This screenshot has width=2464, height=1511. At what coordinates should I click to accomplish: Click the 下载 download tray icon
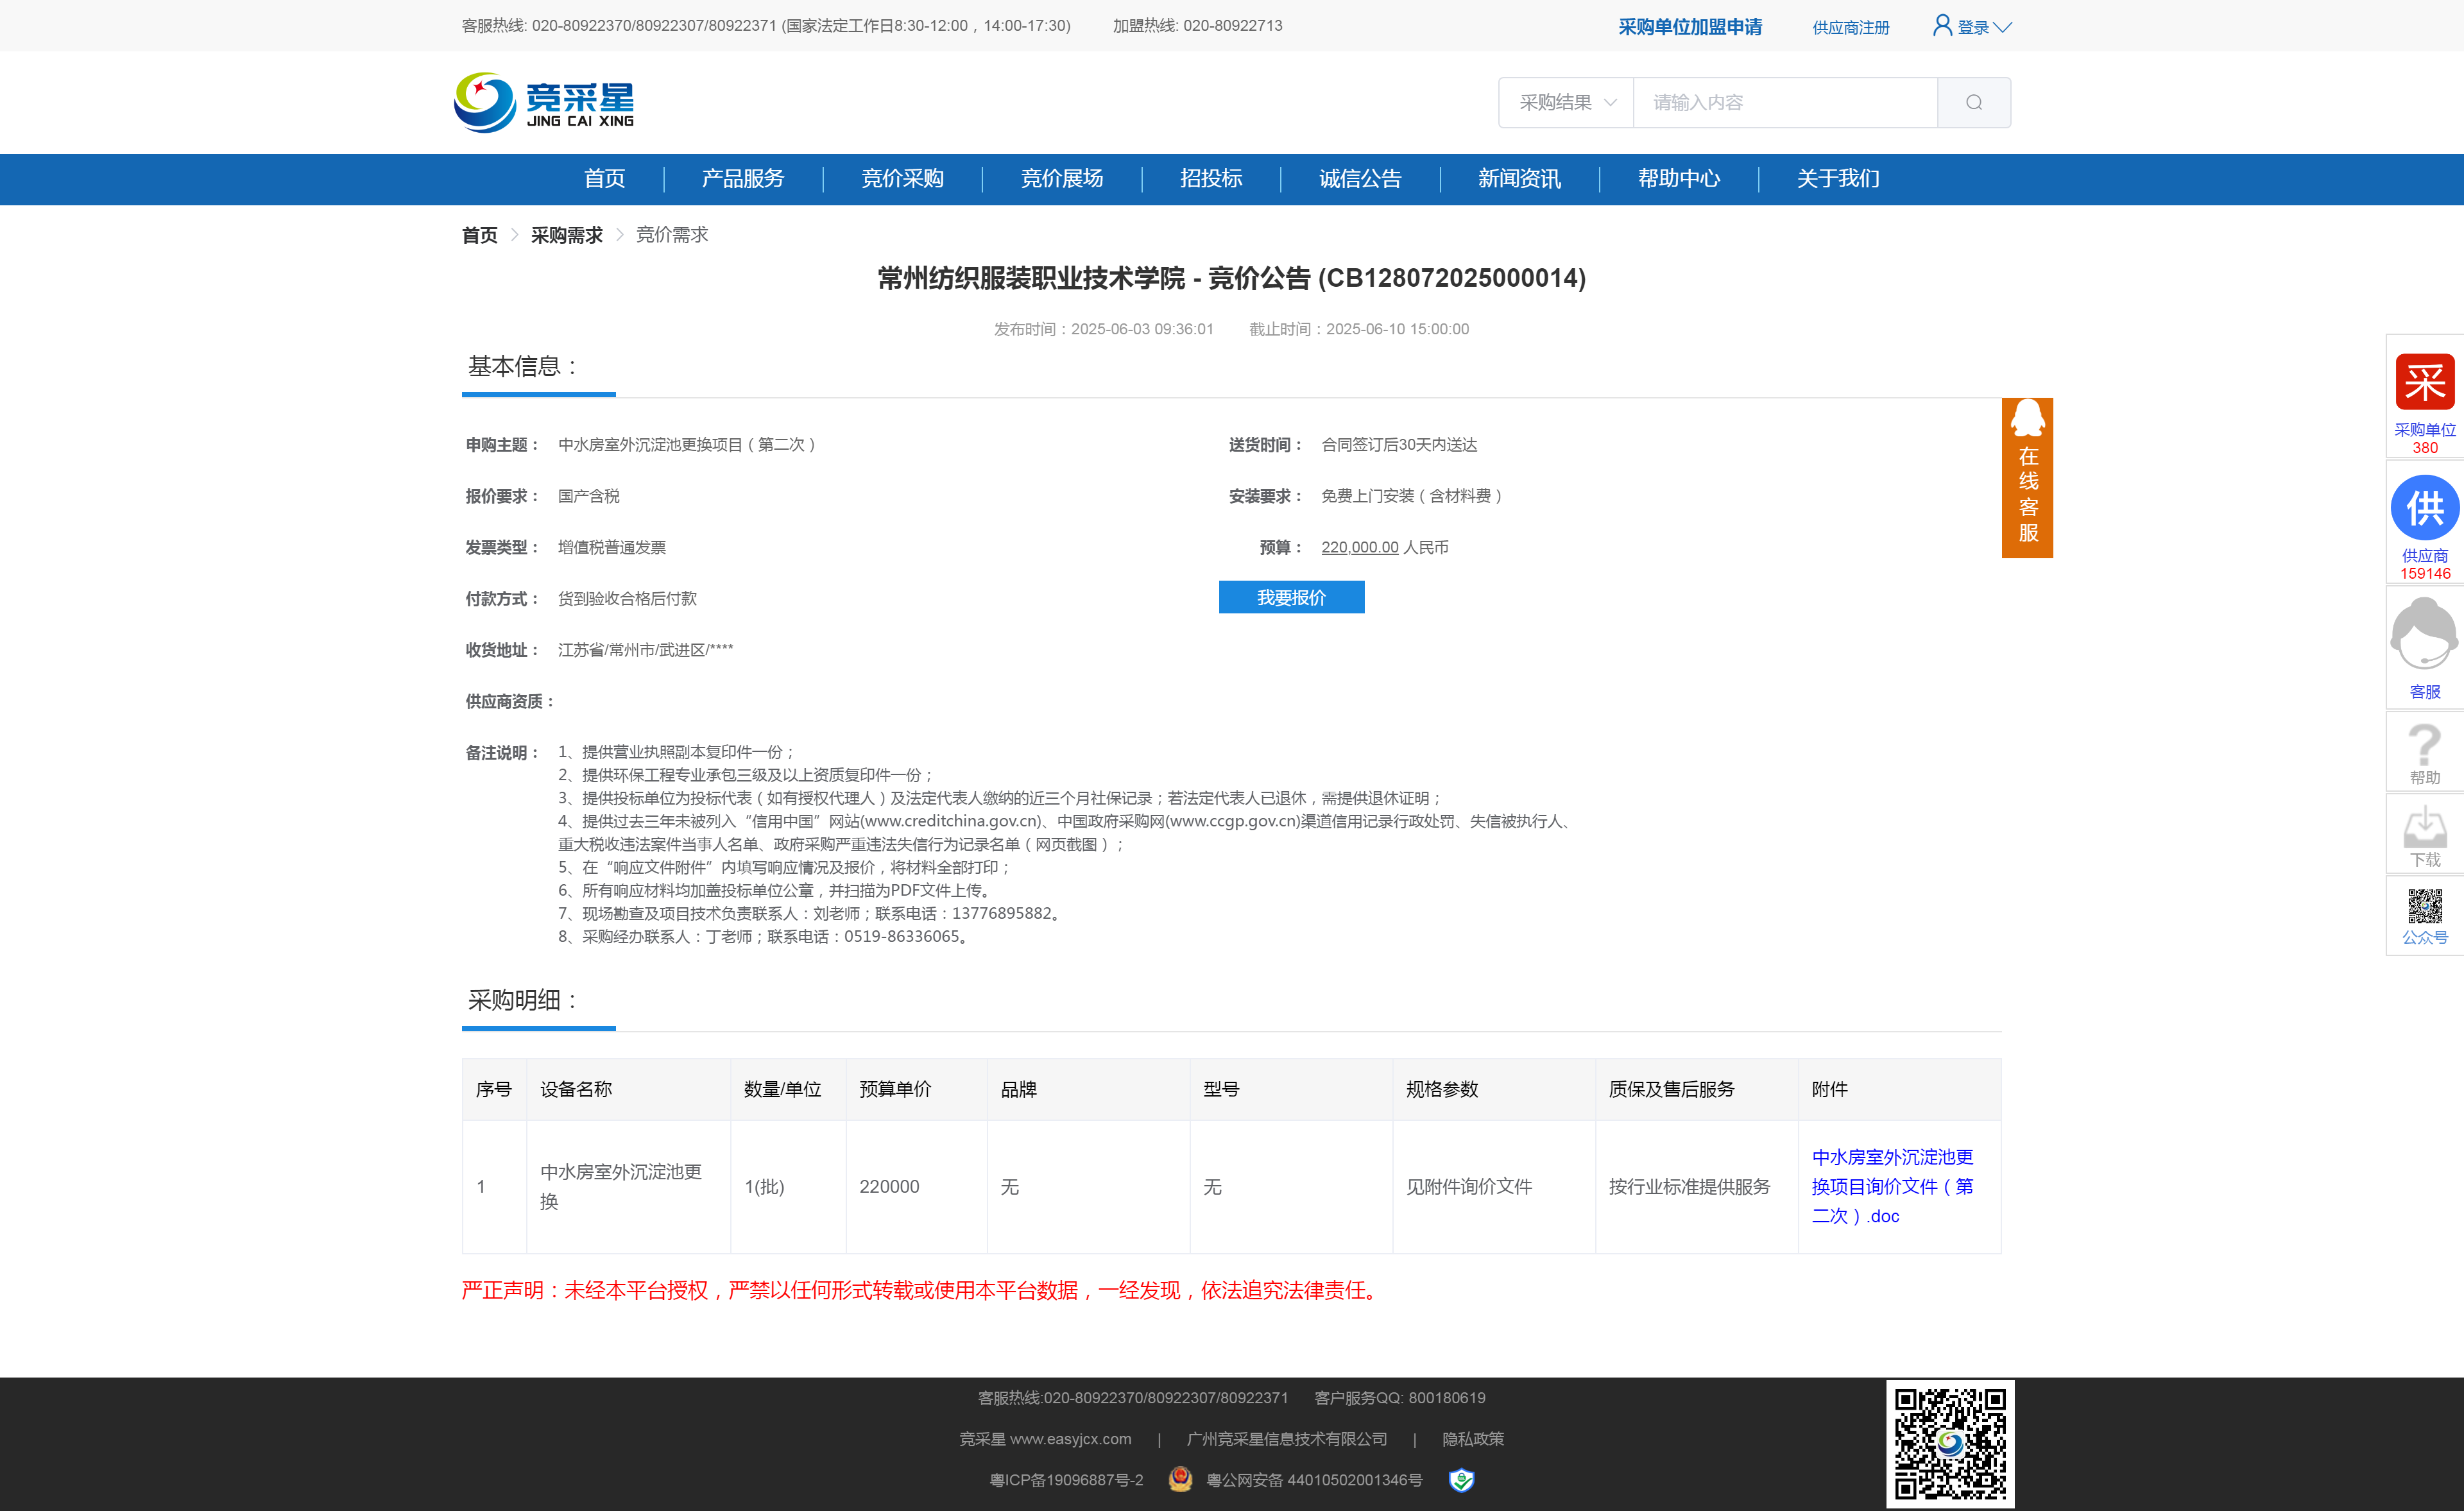coord(2424,828)
